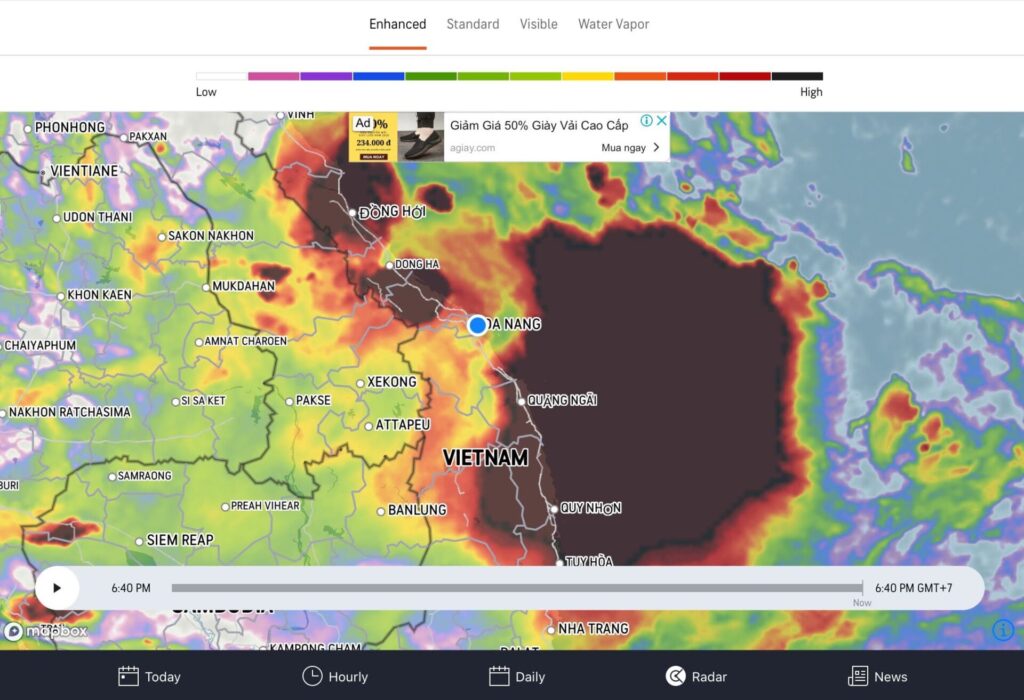
Task: Click the Banlung city label
Action: coord(417,510)
